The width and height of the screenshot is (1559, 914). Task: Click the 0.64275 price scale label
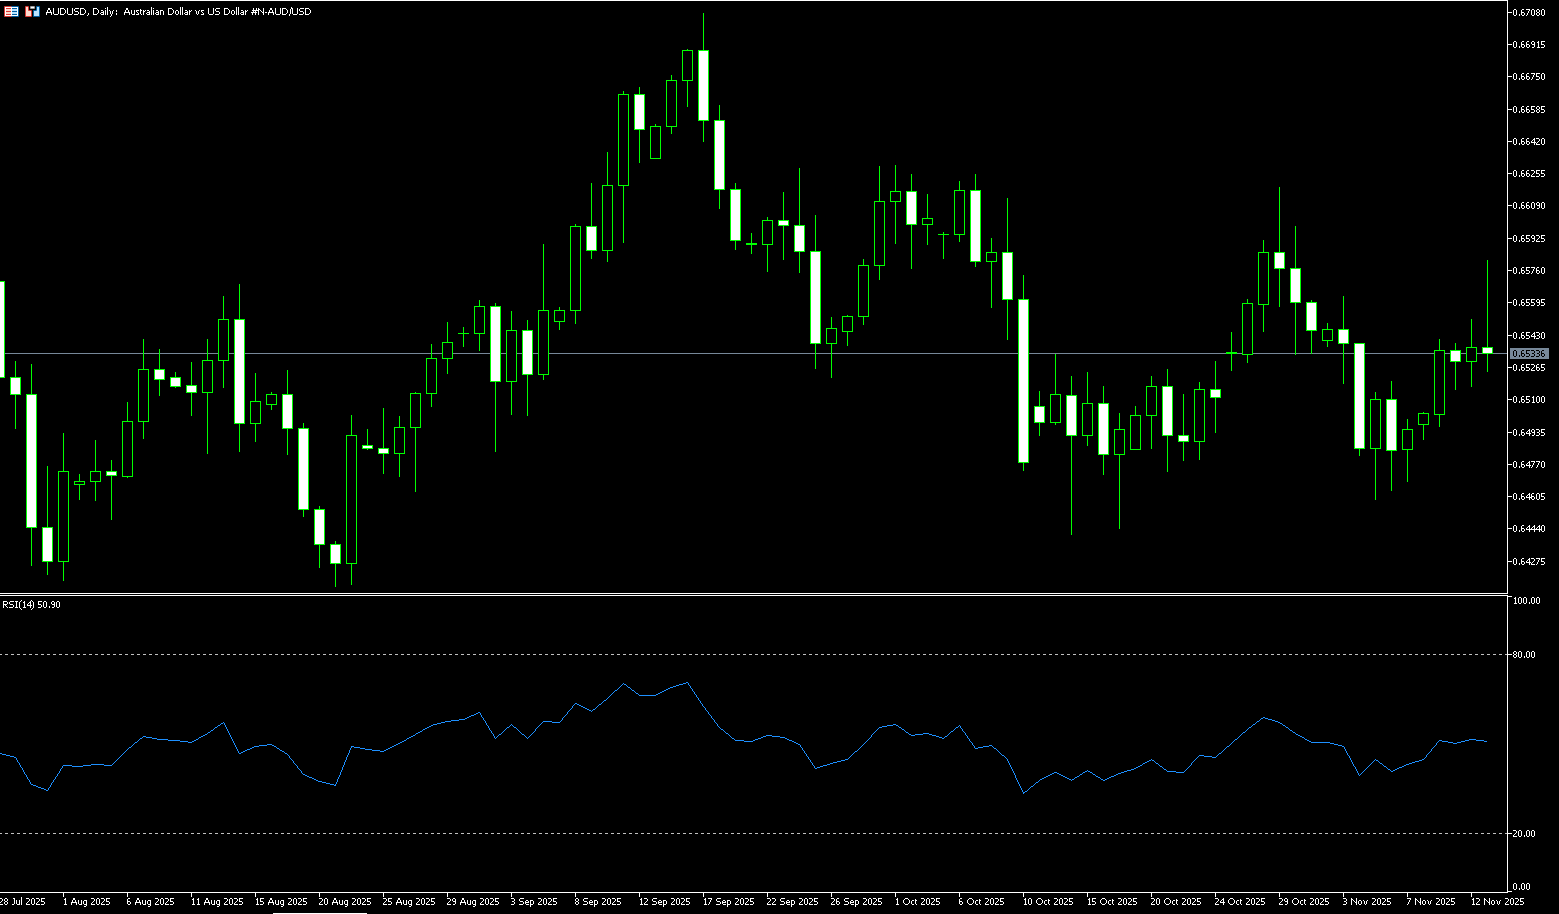1529,562
